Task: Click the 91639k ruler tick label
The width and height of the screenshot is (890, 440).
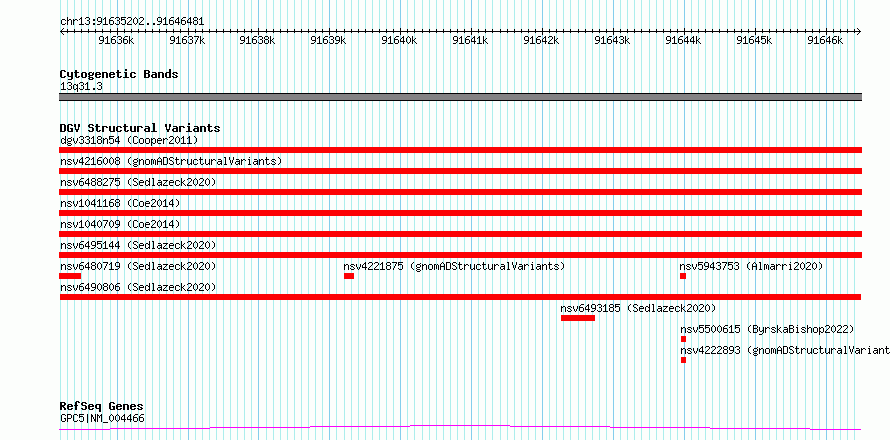Action: coord(329,41)
